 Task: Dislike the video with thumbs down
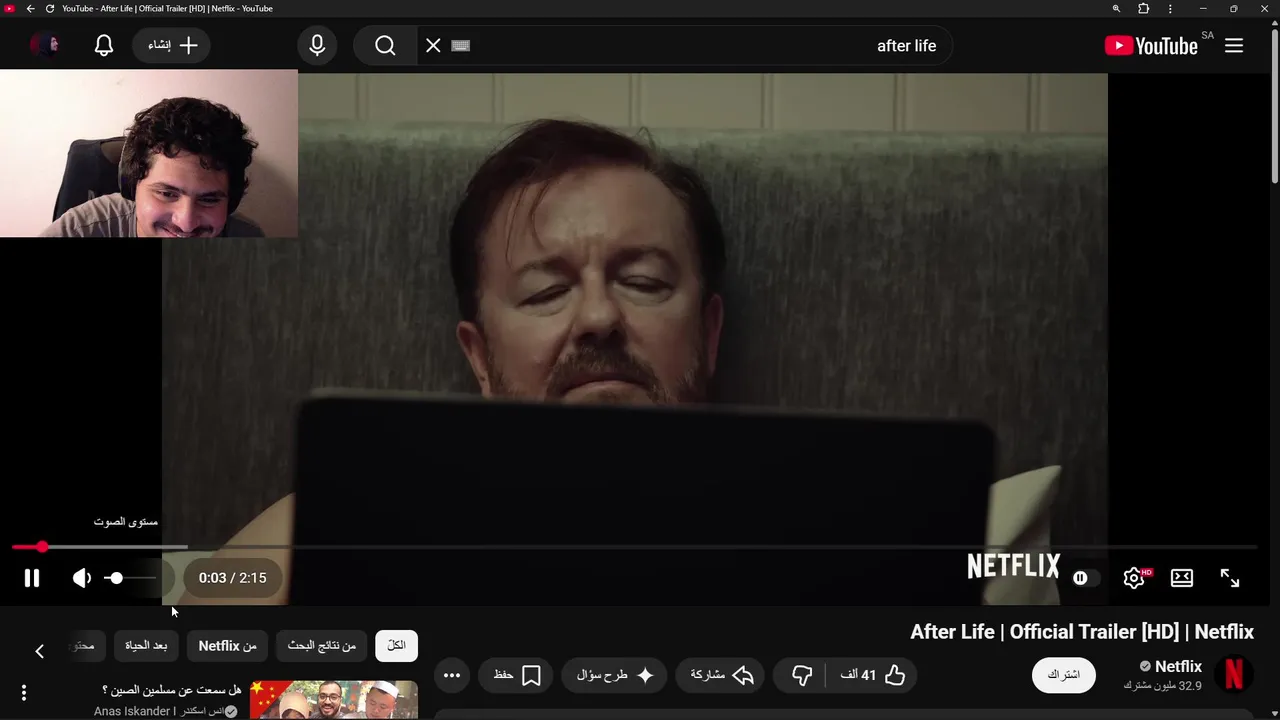point(802,675)
